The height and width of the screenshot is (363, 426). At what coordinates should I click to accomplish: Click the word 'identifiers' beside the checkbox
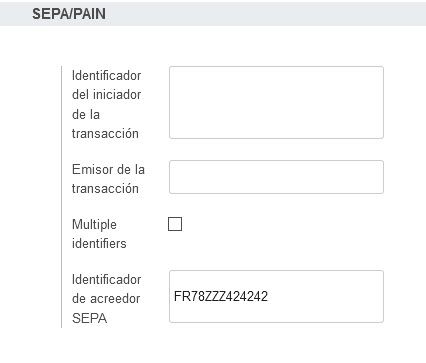tap(99, 243)
